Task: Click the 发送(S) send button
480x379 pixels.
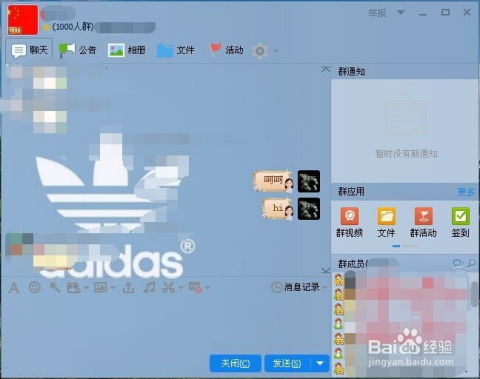Action: [287, 363]
